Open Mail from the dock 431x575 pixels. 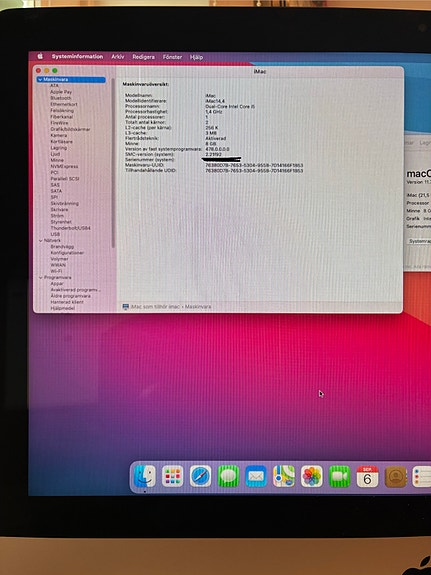(256, 476)
